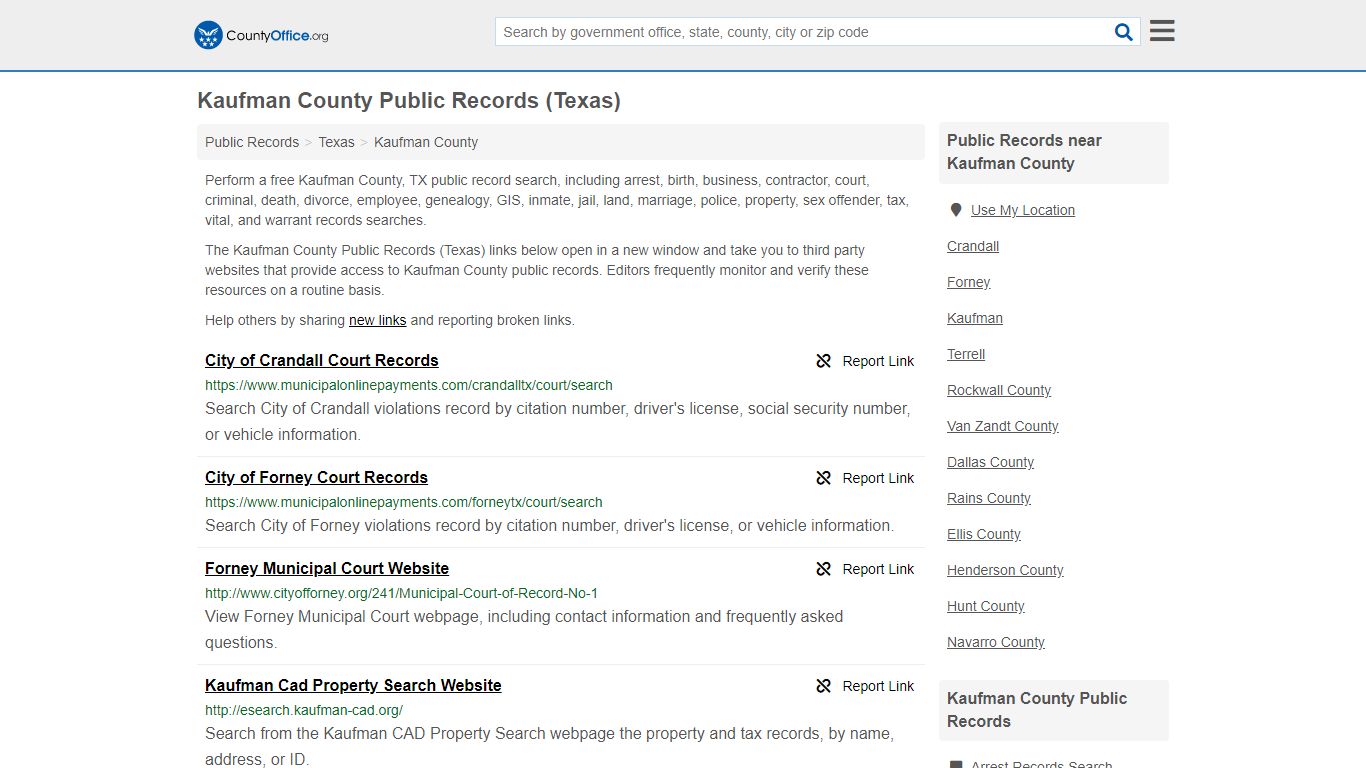
Task: Open Hunt County records
Action: 986,606
